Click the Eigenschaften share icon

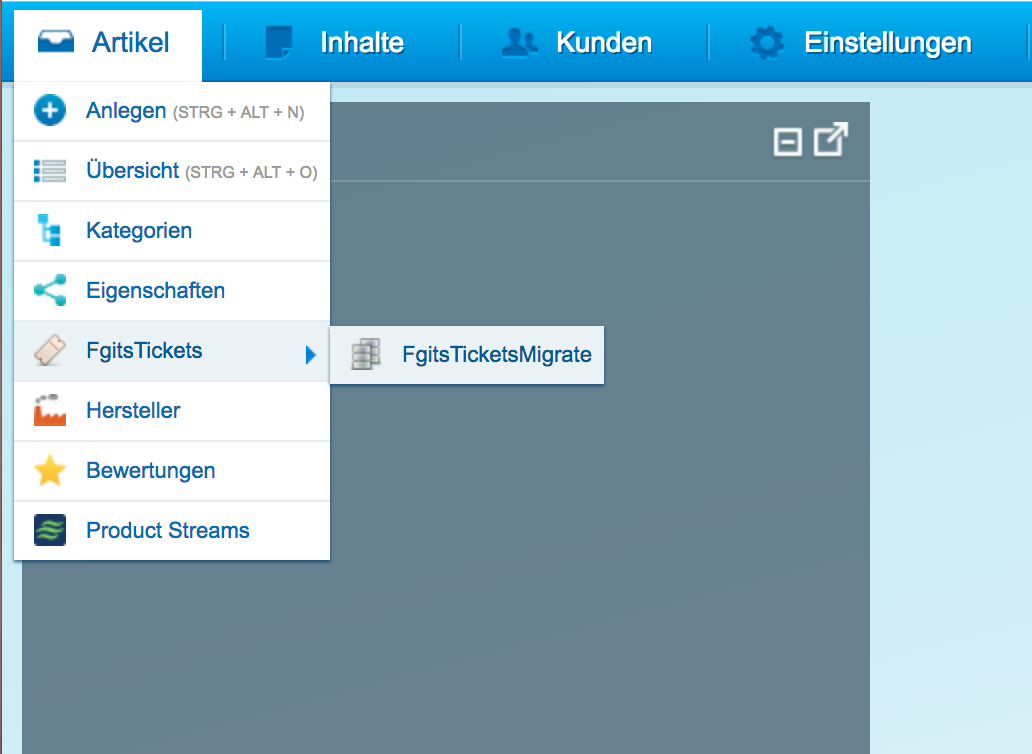pos(50,290)
